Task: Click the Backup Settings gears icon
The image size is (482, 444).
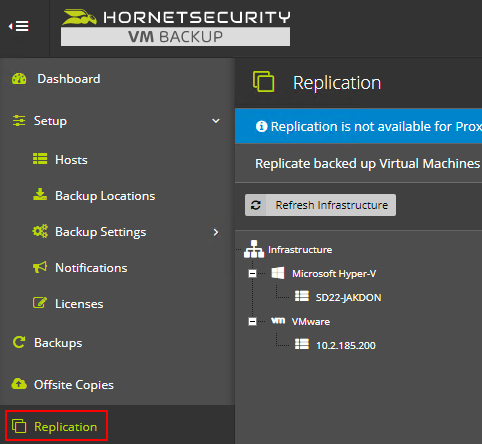Action: pos(40,231)
